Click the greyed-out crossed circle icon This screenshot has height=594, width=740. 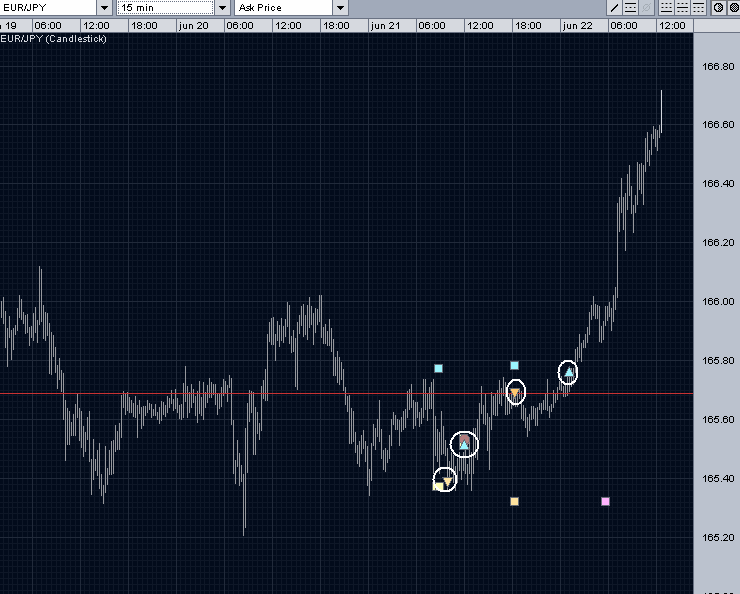click(647, 8)
